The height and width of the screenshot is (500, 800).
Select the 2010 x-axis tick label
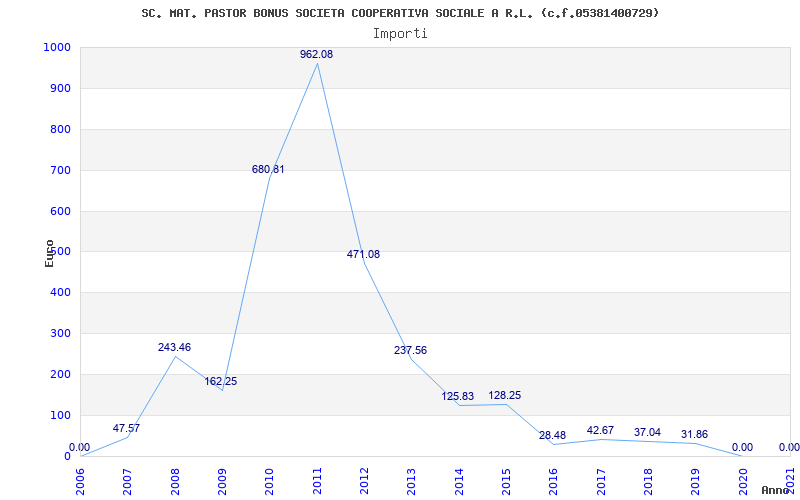coord(270,481)
